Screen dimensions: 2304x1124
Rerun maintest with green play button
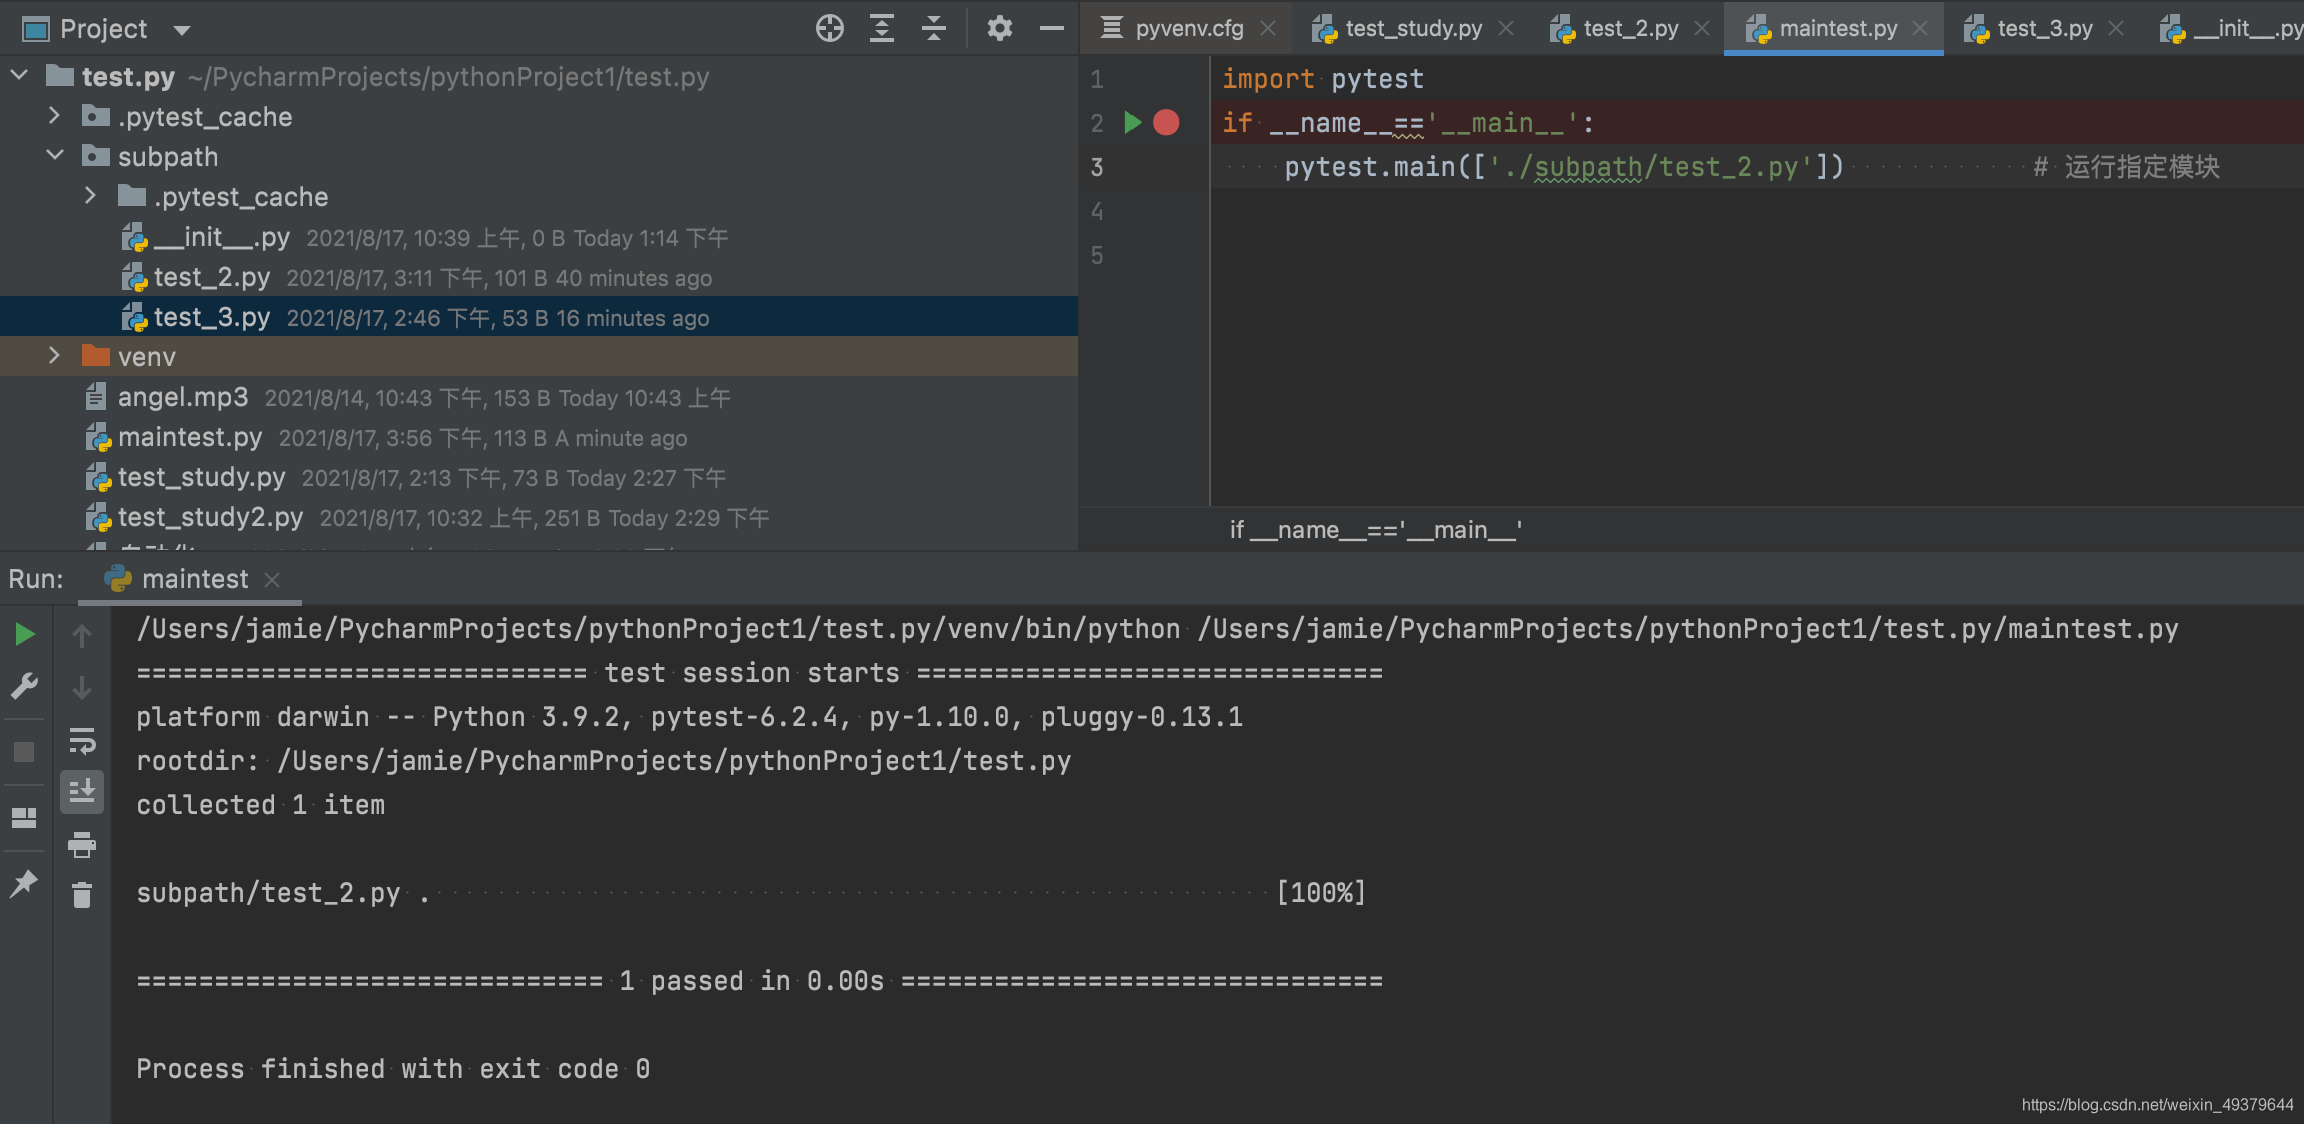(25, 634)
